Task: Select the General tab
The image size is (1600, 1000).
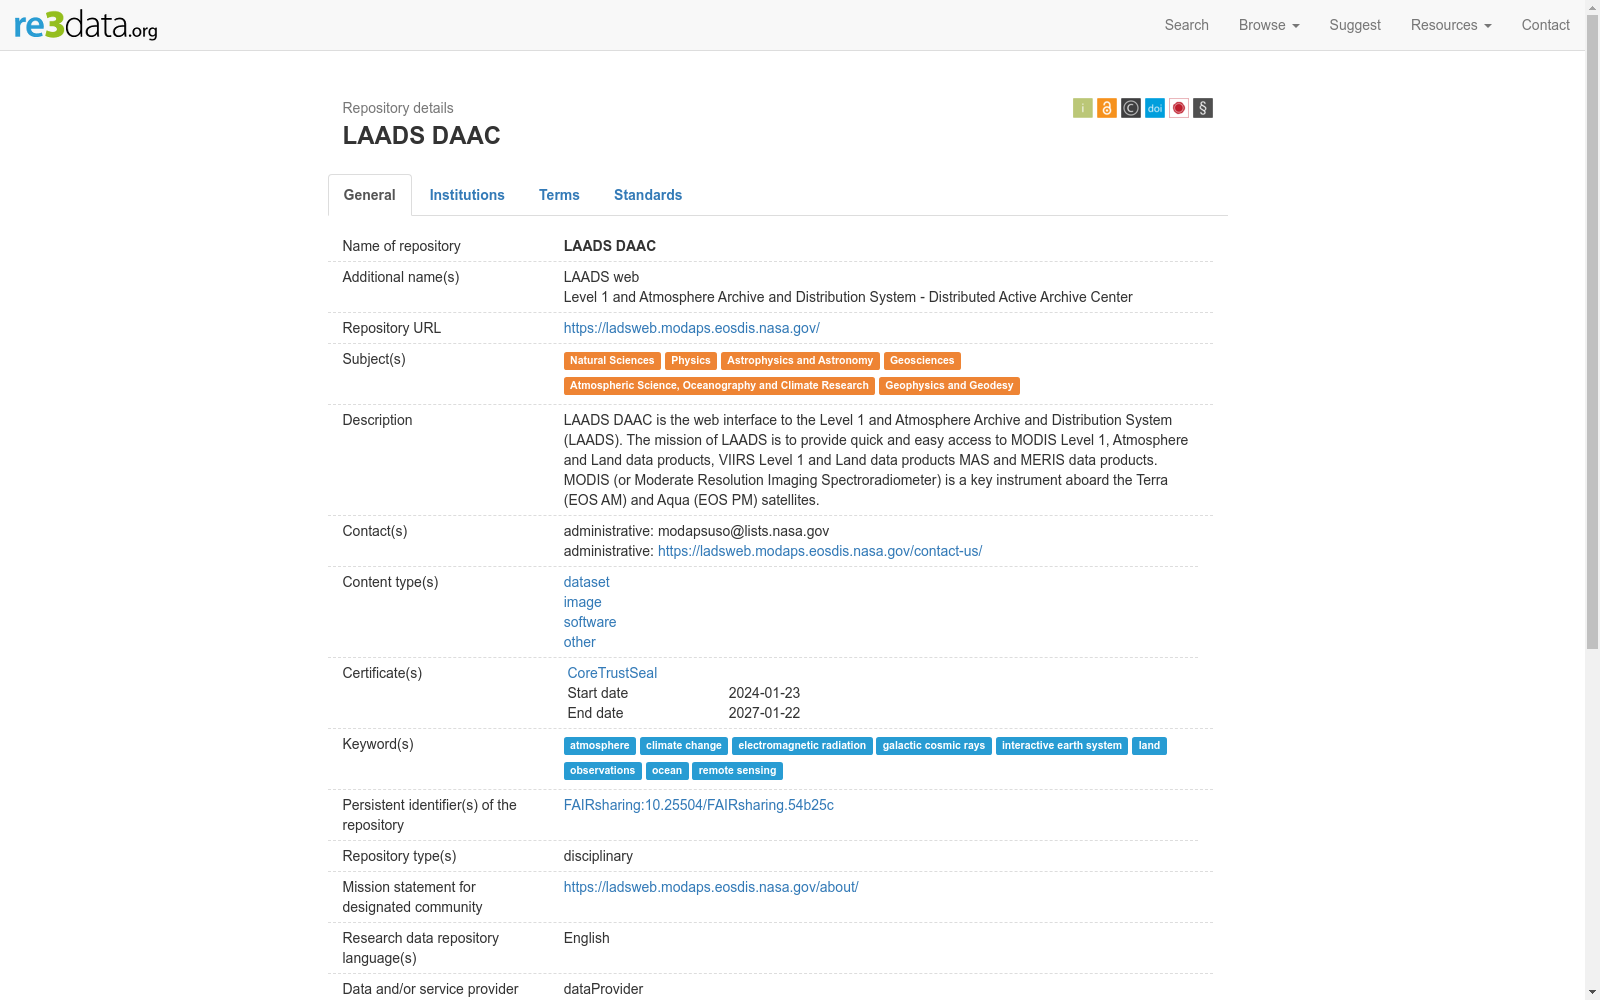Action: (370, 195)
